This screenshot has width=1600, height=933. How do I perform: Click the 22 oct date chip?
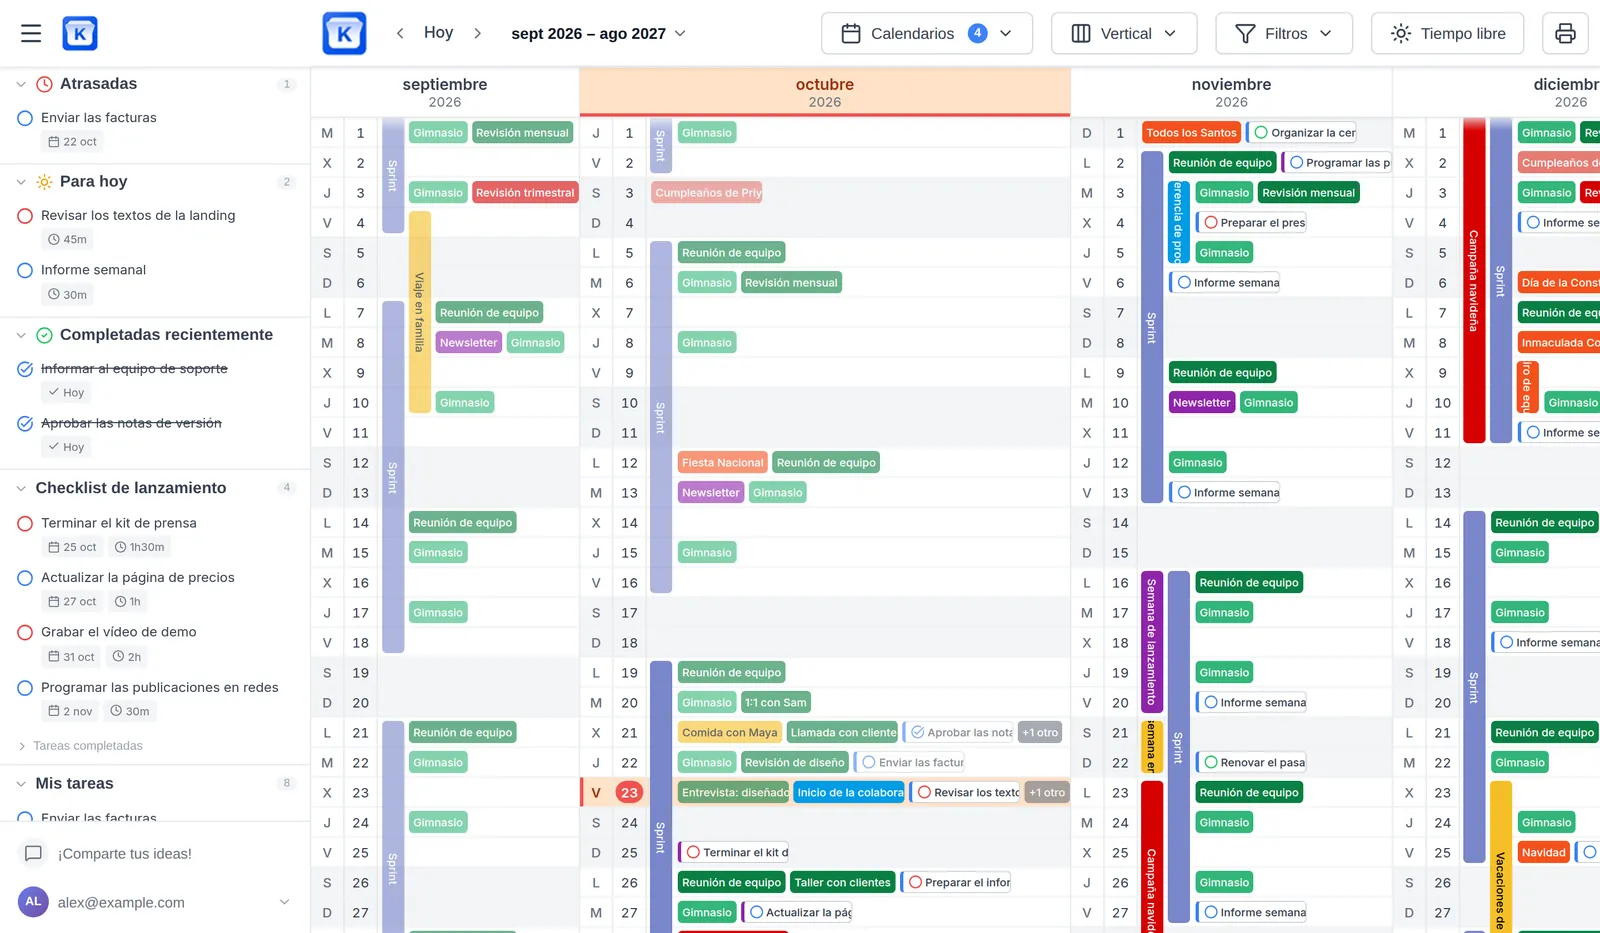point(72,142)
